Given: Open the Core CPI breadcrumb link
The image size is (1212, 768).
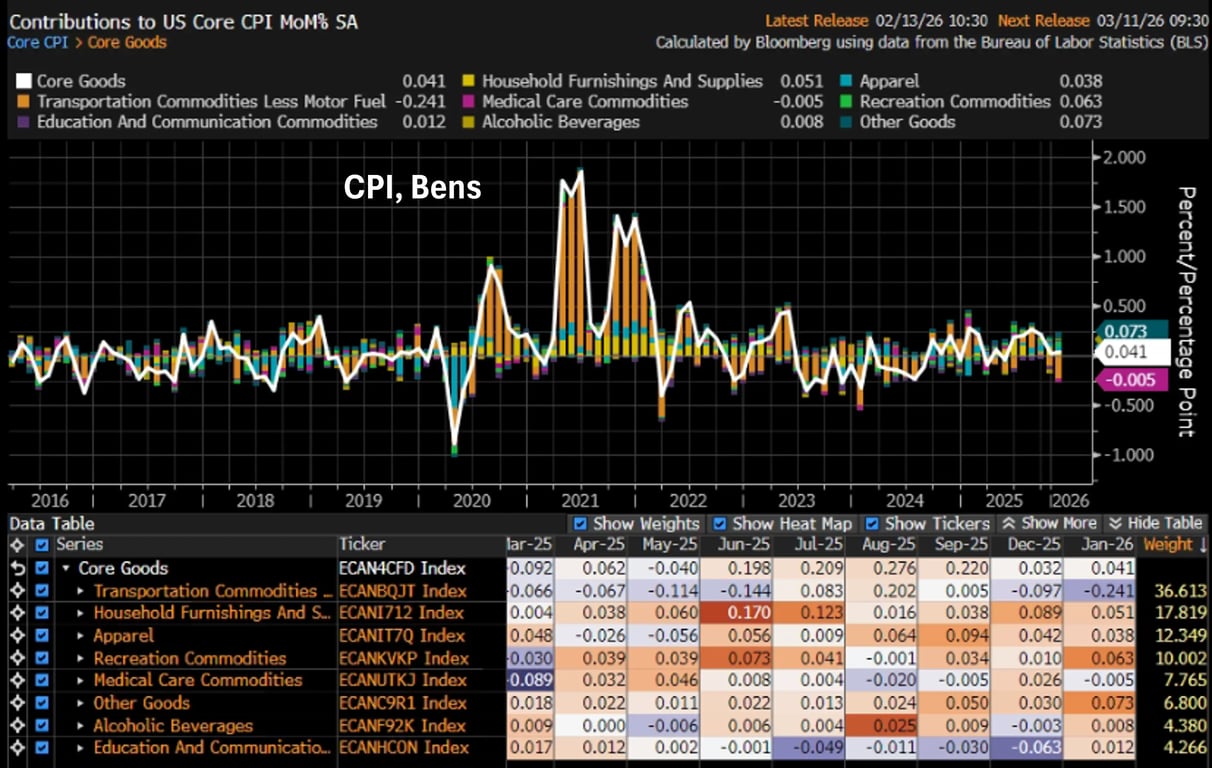Looking at the screenshot, I should (39, 42).
